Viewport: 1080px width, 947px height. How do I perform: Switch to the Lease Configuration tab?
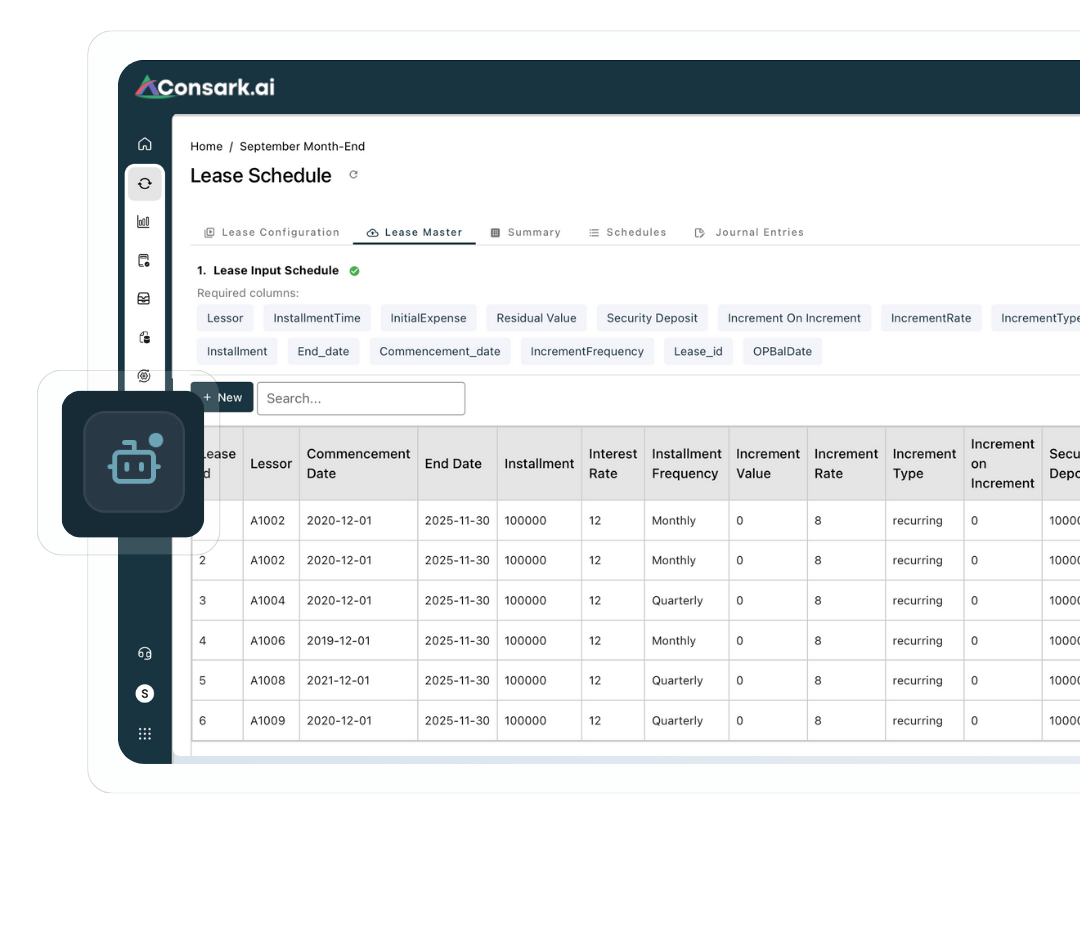271,232
